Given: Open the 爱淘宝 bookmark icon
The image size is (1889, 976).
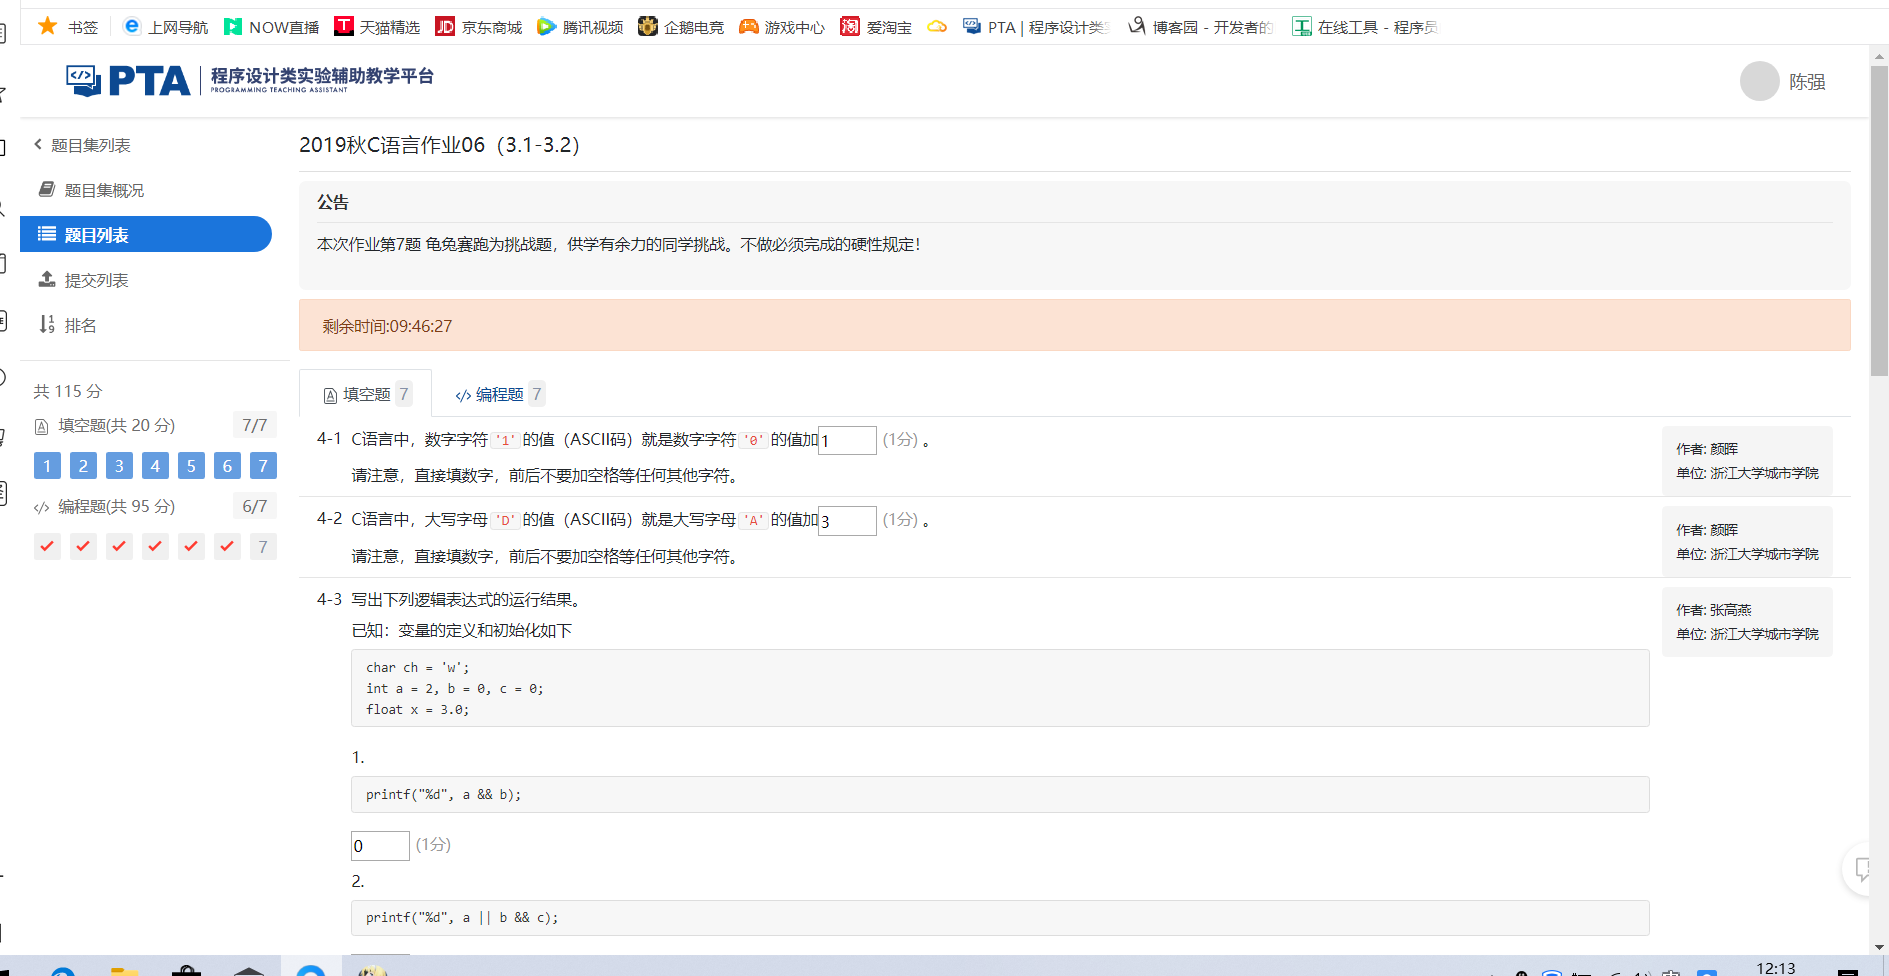Looking at the screenshot, I should pyautogui.click(x=850, y=26).
